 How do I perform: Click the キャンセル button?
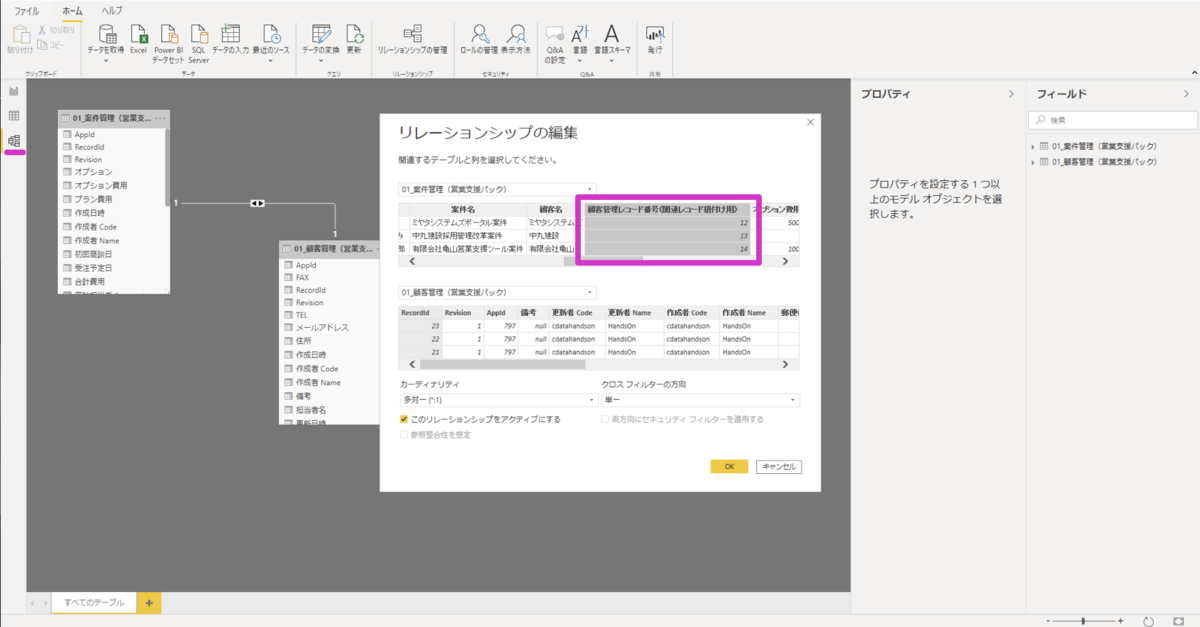tap(779, 467)
